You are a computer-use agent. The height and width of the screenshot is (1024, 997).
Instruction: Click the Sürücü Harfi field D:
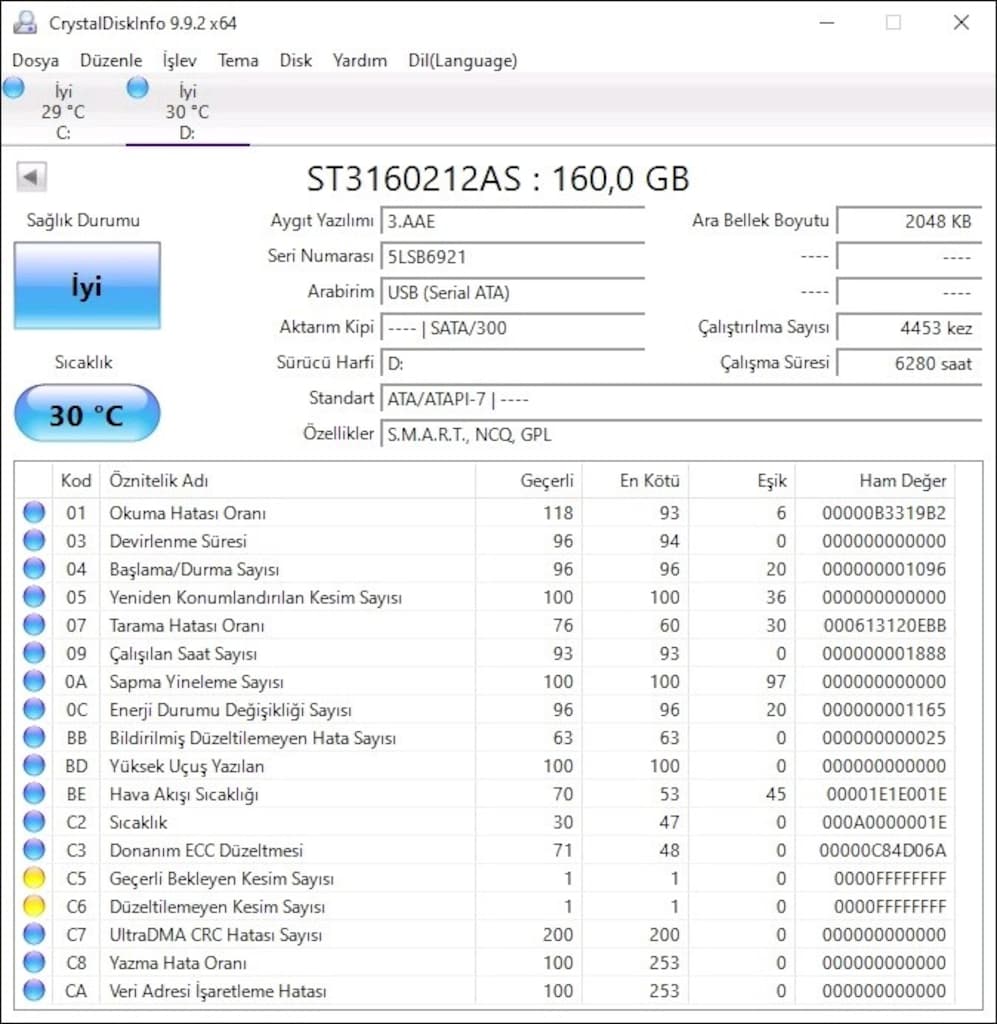pos(513,363)
